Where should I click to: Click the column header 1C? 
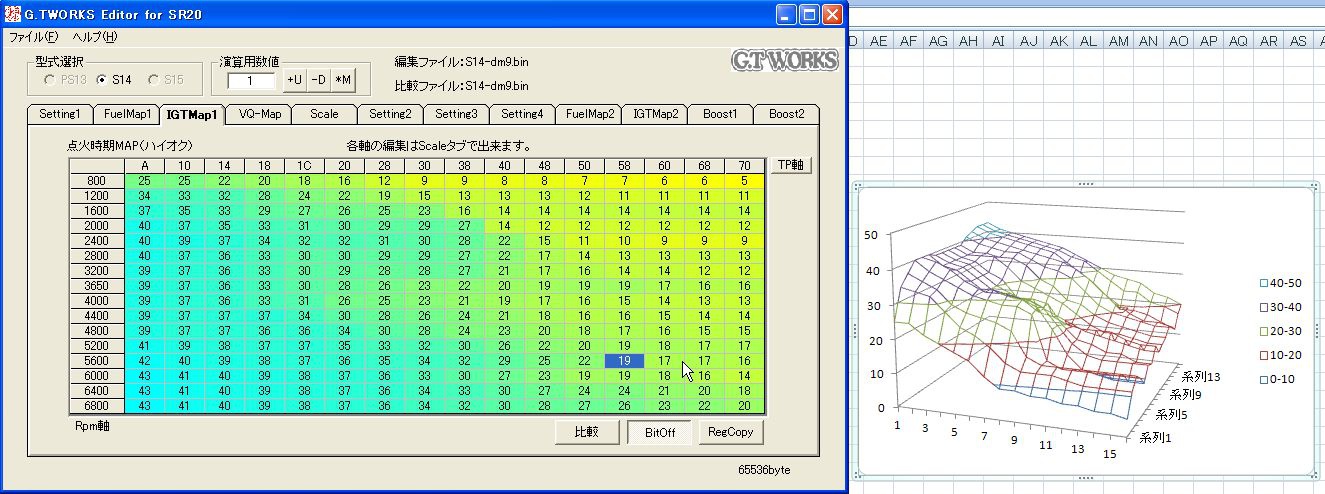click(305, 165)
